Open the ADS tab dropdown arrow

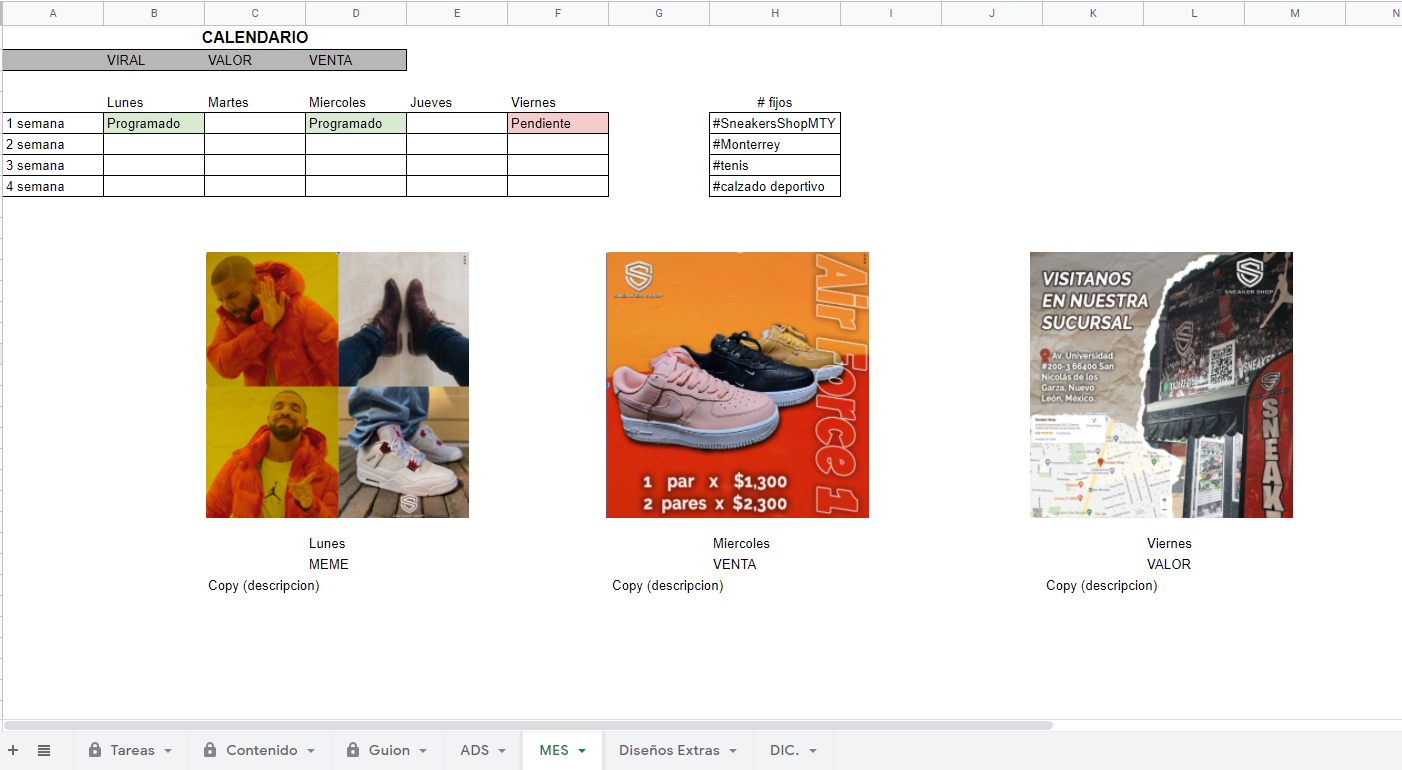click(x=503, y=751)
